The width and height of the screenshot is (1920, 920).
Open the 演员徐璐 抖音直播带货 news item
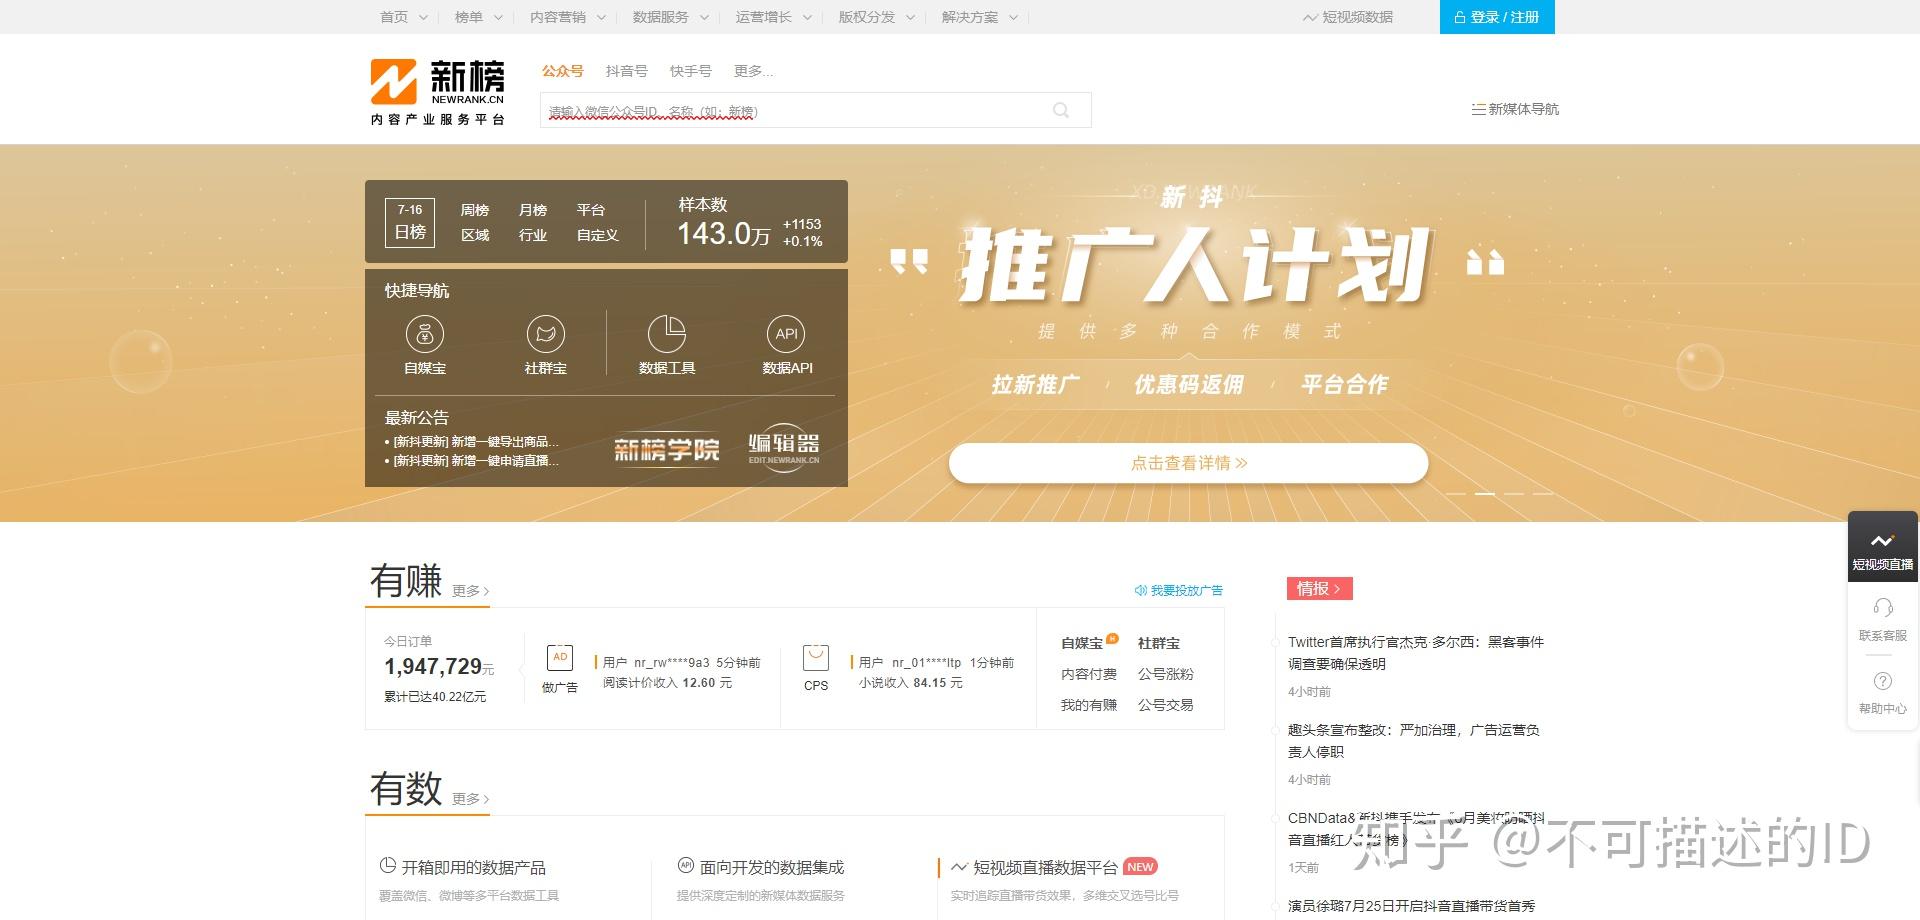(x=1412, y=906)
